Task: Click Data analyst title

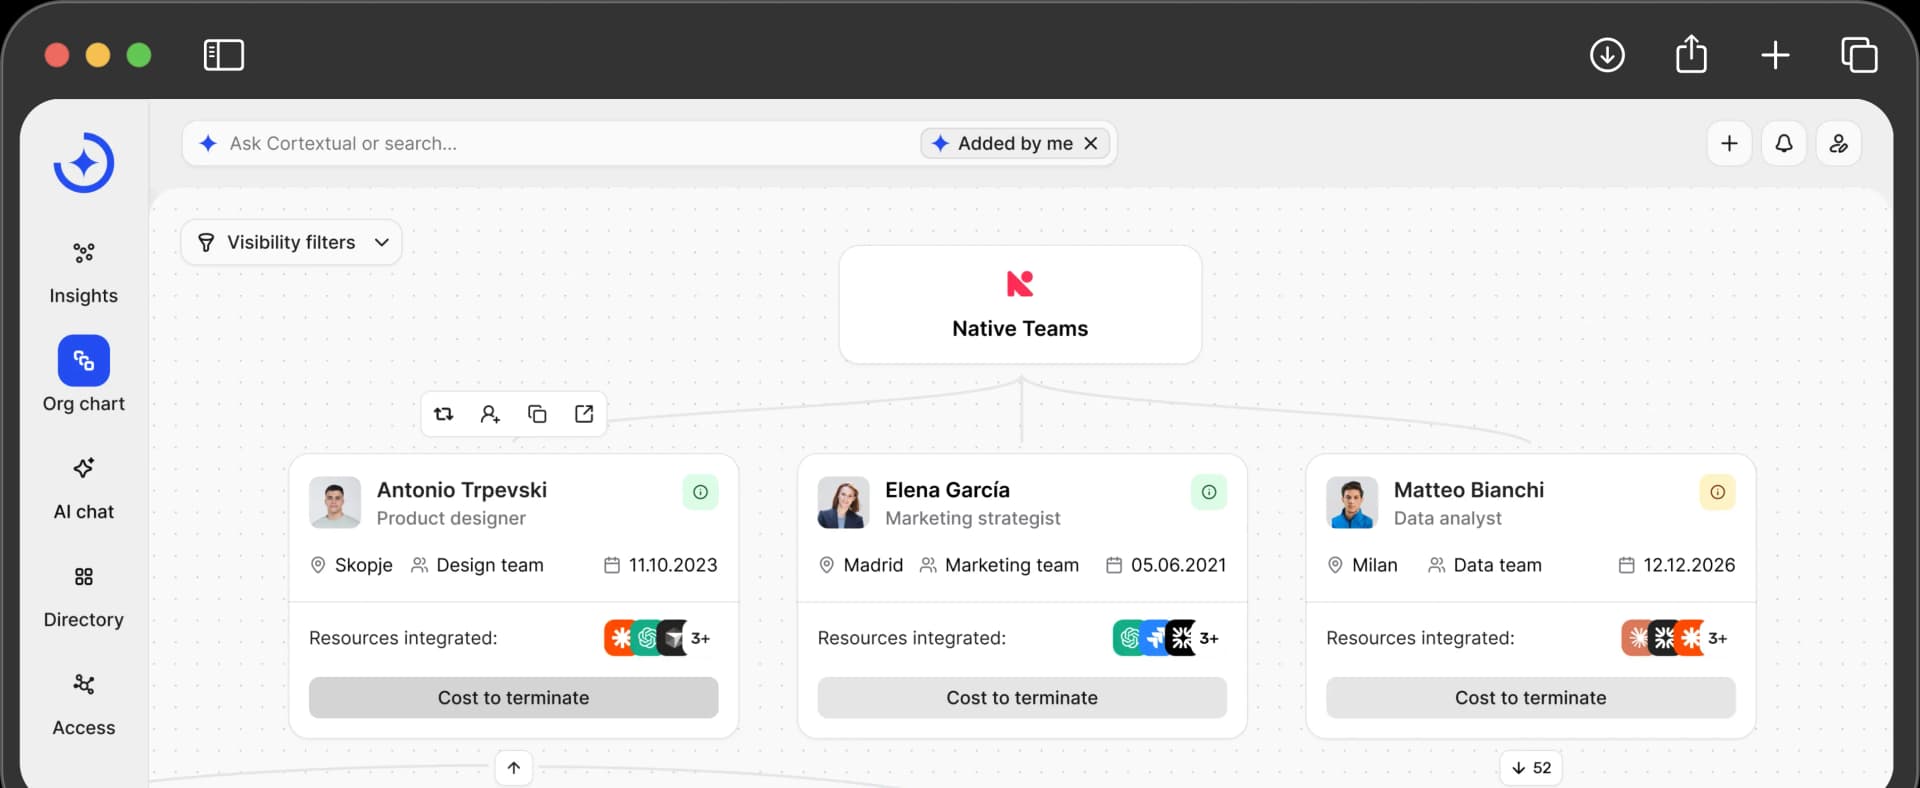Action: (x=1448, y=518)
